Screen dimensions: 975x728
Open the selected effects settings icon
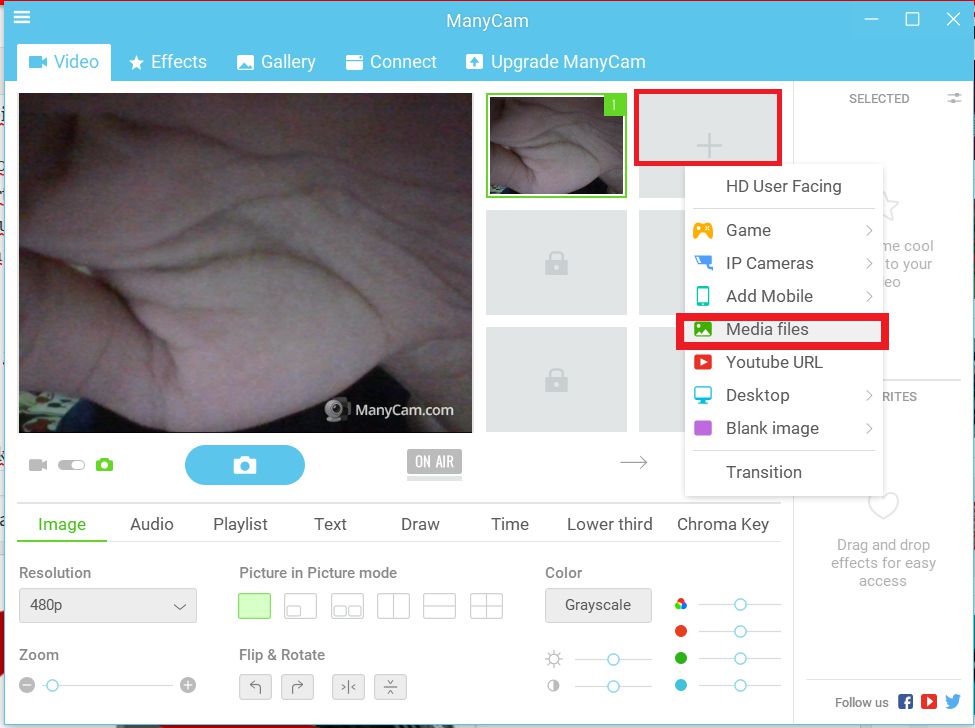tap(954, 98)
